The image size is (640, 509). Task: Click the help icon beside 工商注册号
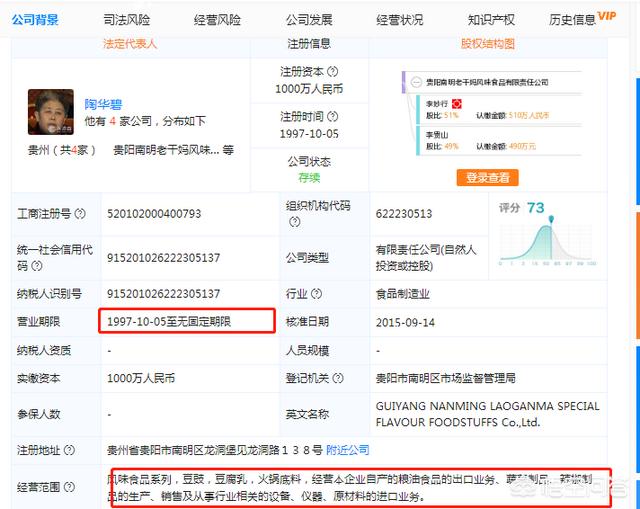click(x=80, y=213)
